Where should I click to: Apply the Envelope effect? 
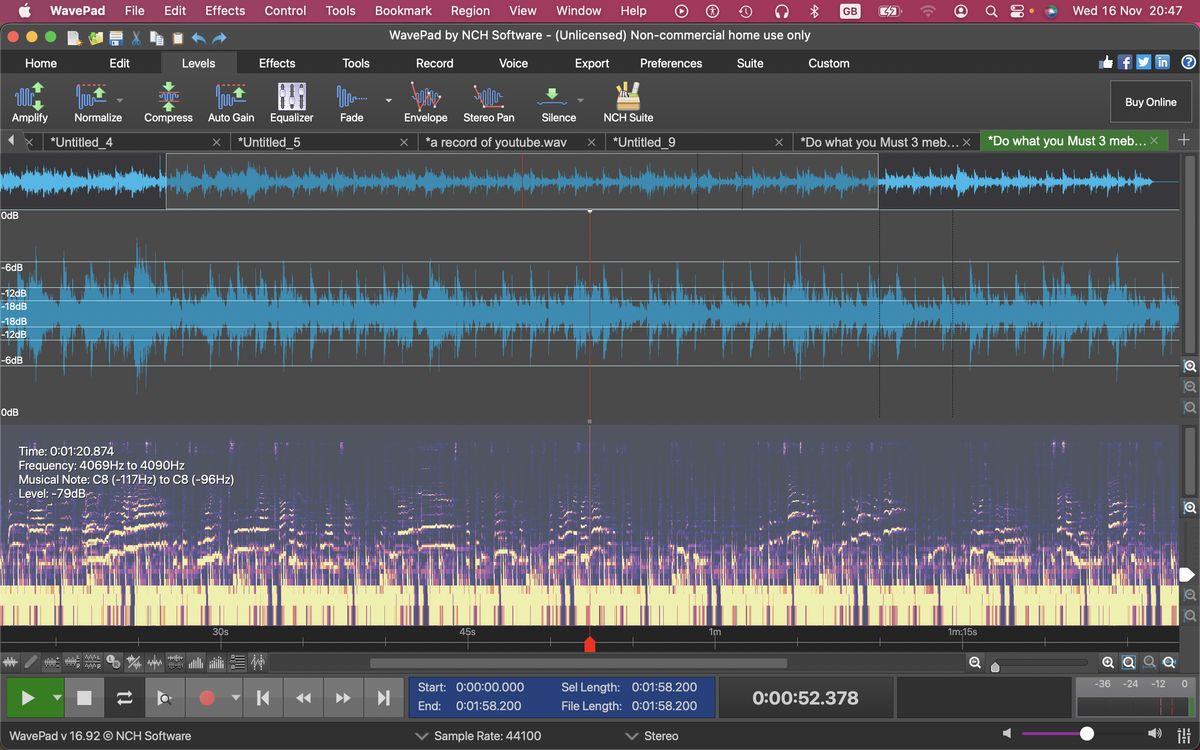coord(425,100)
